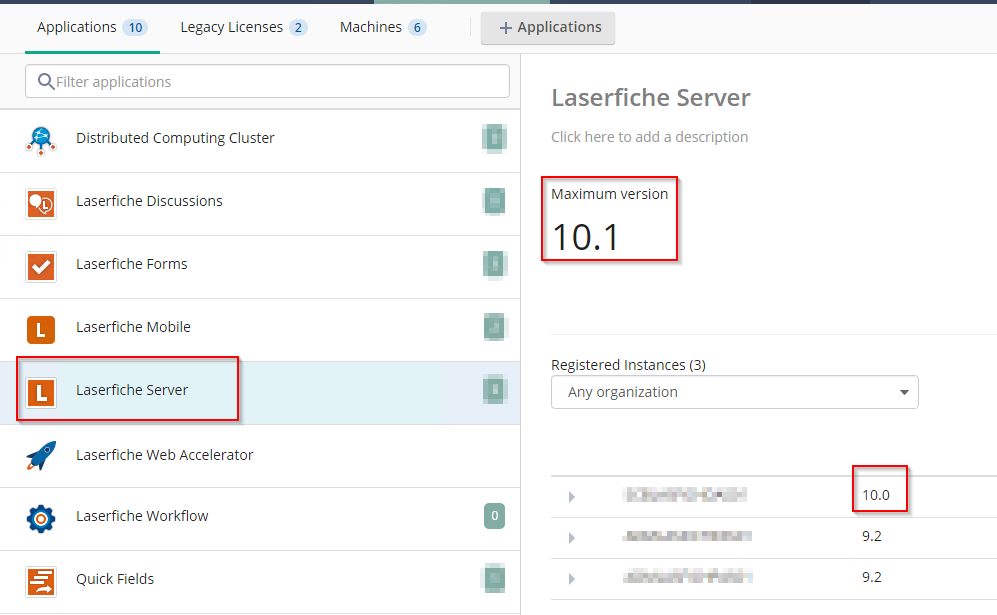The height and width of the screenshot is (615, 997).
Task: Click the Laserfiche Mobile app icon
Action: [41, 329]
